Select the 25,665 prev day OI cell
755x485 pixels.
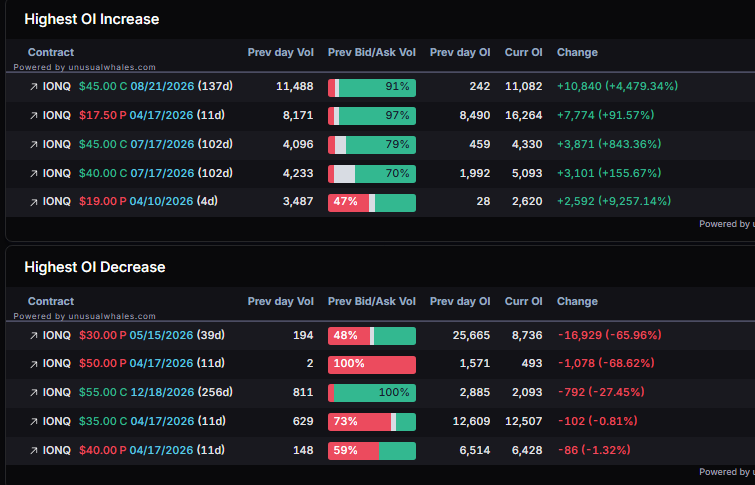coord(471,335)
